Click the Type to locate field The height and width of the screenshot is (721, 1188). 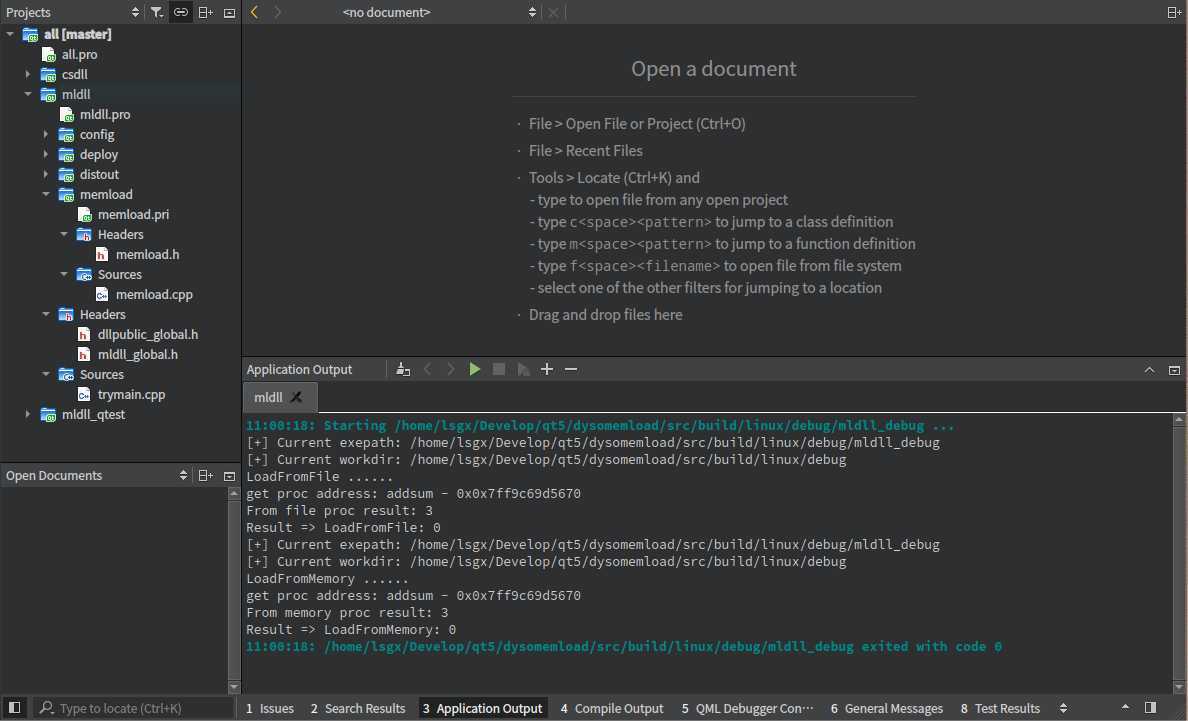pos(133,708)
